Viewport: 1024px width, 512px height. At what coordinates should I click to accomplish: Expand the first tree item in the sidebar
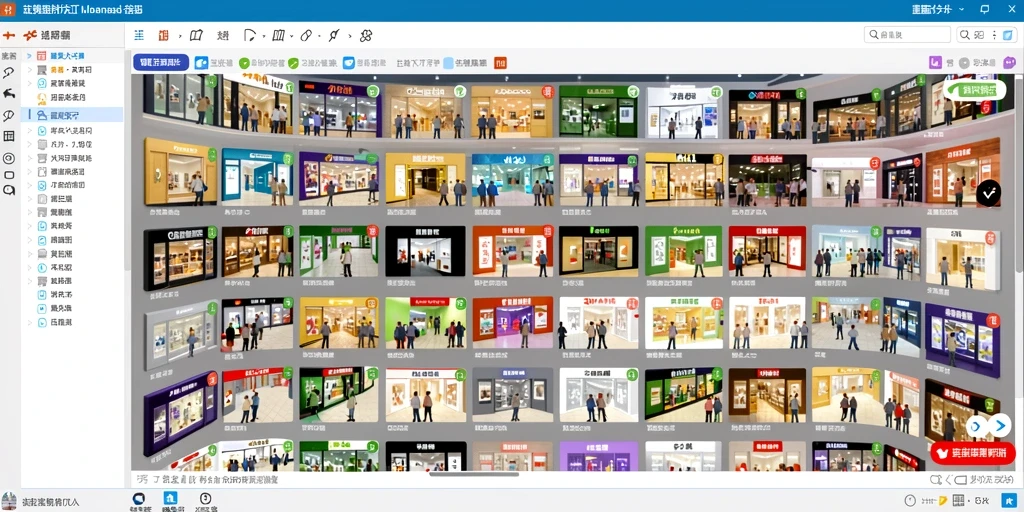pyautogui.click(x=29, y=56)
